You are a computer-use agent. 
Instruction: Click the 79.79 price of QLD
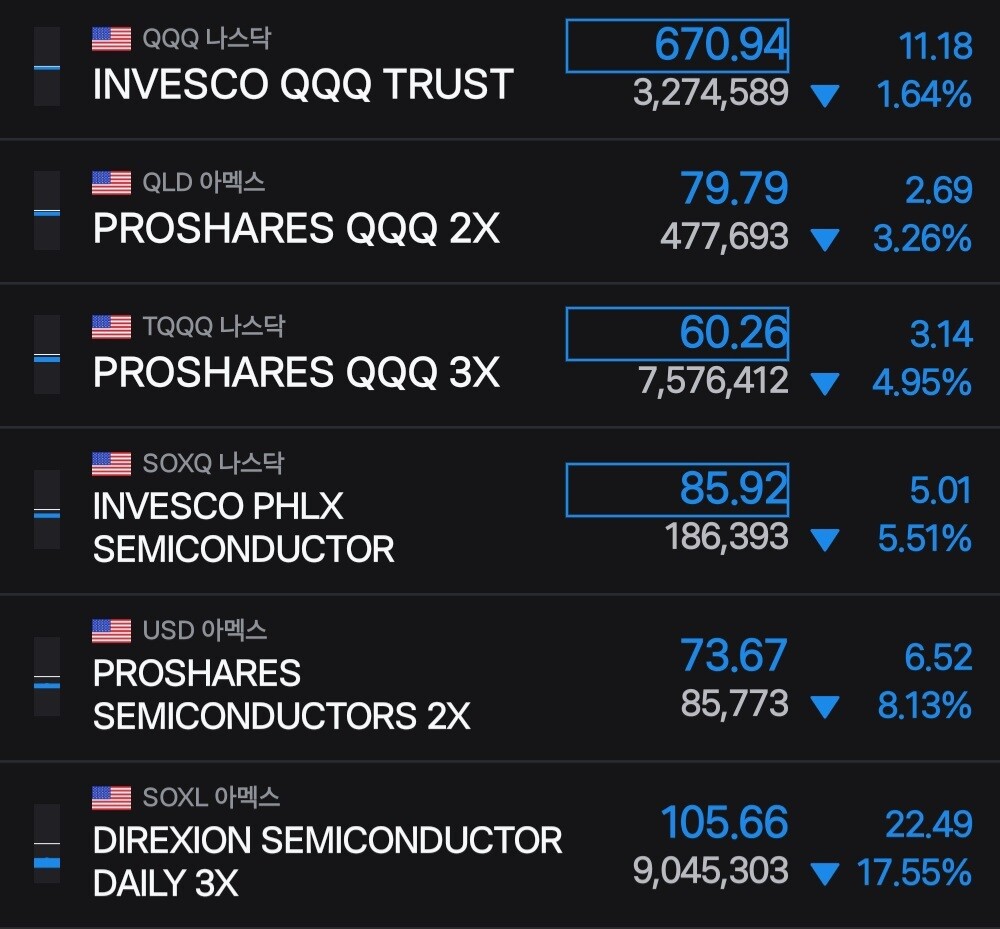pyautogui.click(x=734, y=189)
